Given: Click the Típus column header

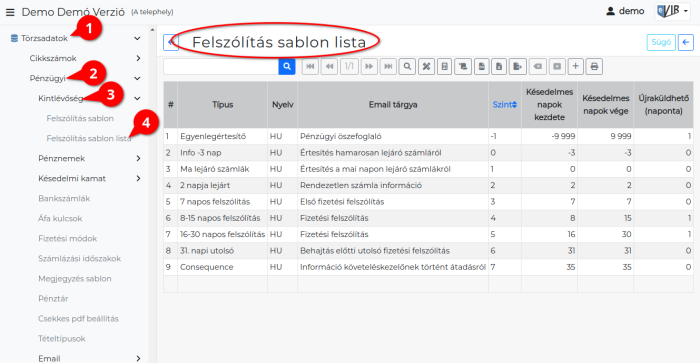Looking at the screenshot, I should coord(222,104).
